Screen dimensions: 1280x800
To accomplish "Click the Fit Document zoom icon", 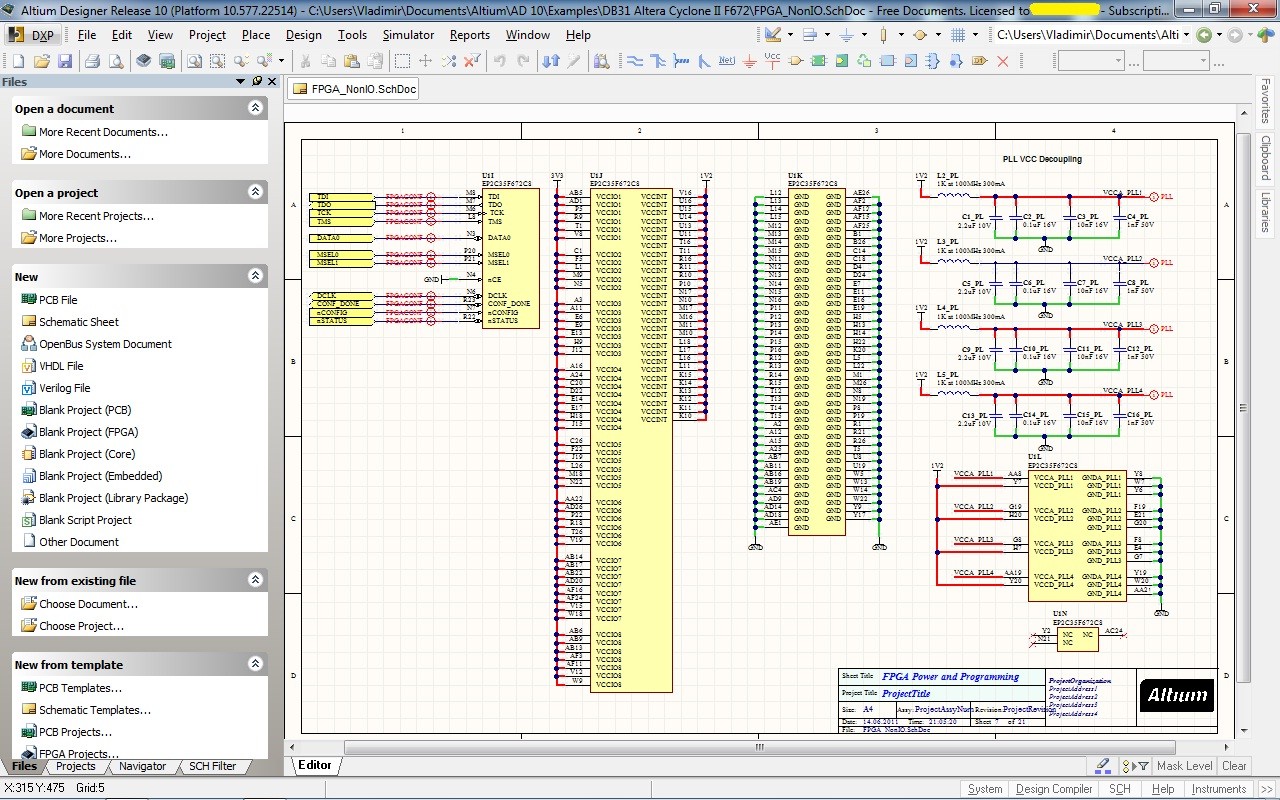I will [193, 61].
